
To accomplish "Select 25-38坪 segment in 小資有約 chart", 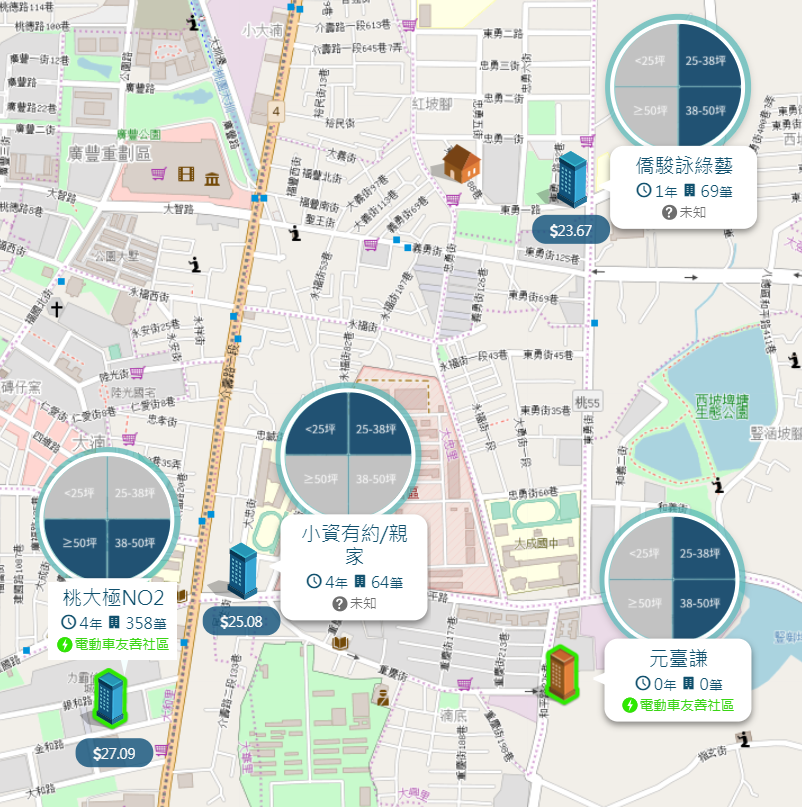I will pos(380,424).
